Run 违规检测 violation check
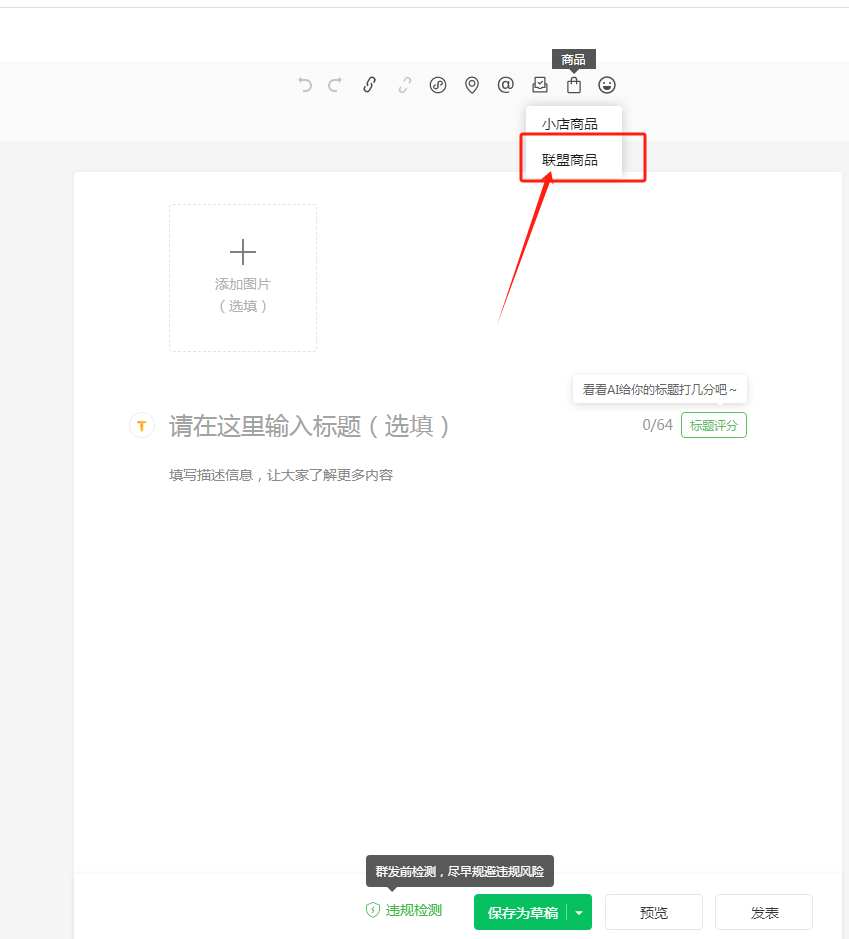The width and height of the screenshot is (849, 939). pos(404,912)
